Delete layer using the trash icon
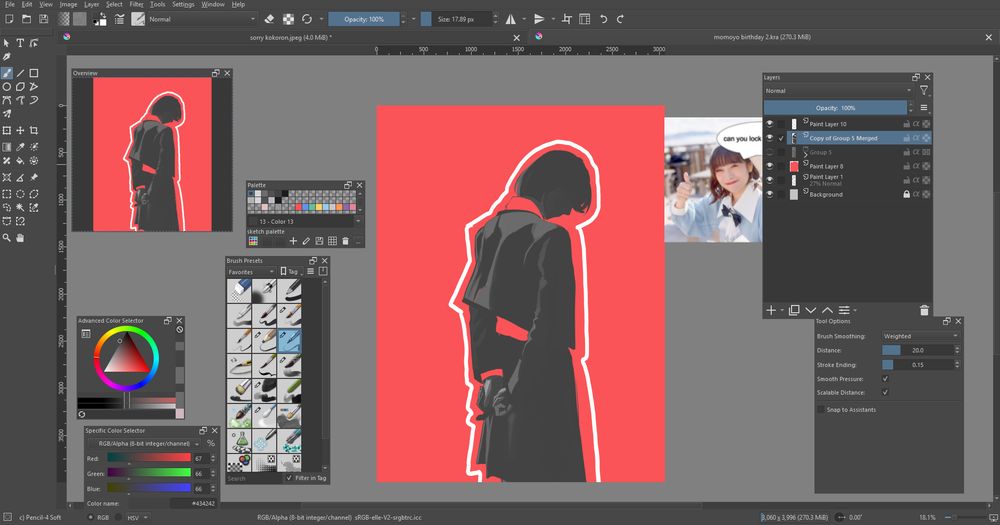 coord(924,310)
